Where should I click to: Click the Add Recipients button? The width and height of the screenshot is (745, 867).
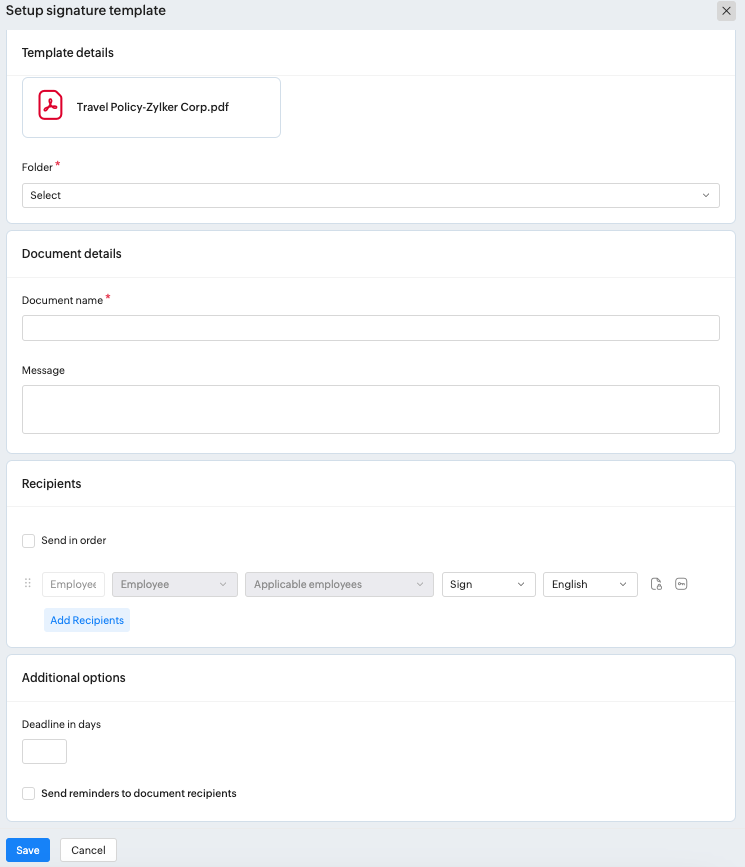tap(87, 620)
